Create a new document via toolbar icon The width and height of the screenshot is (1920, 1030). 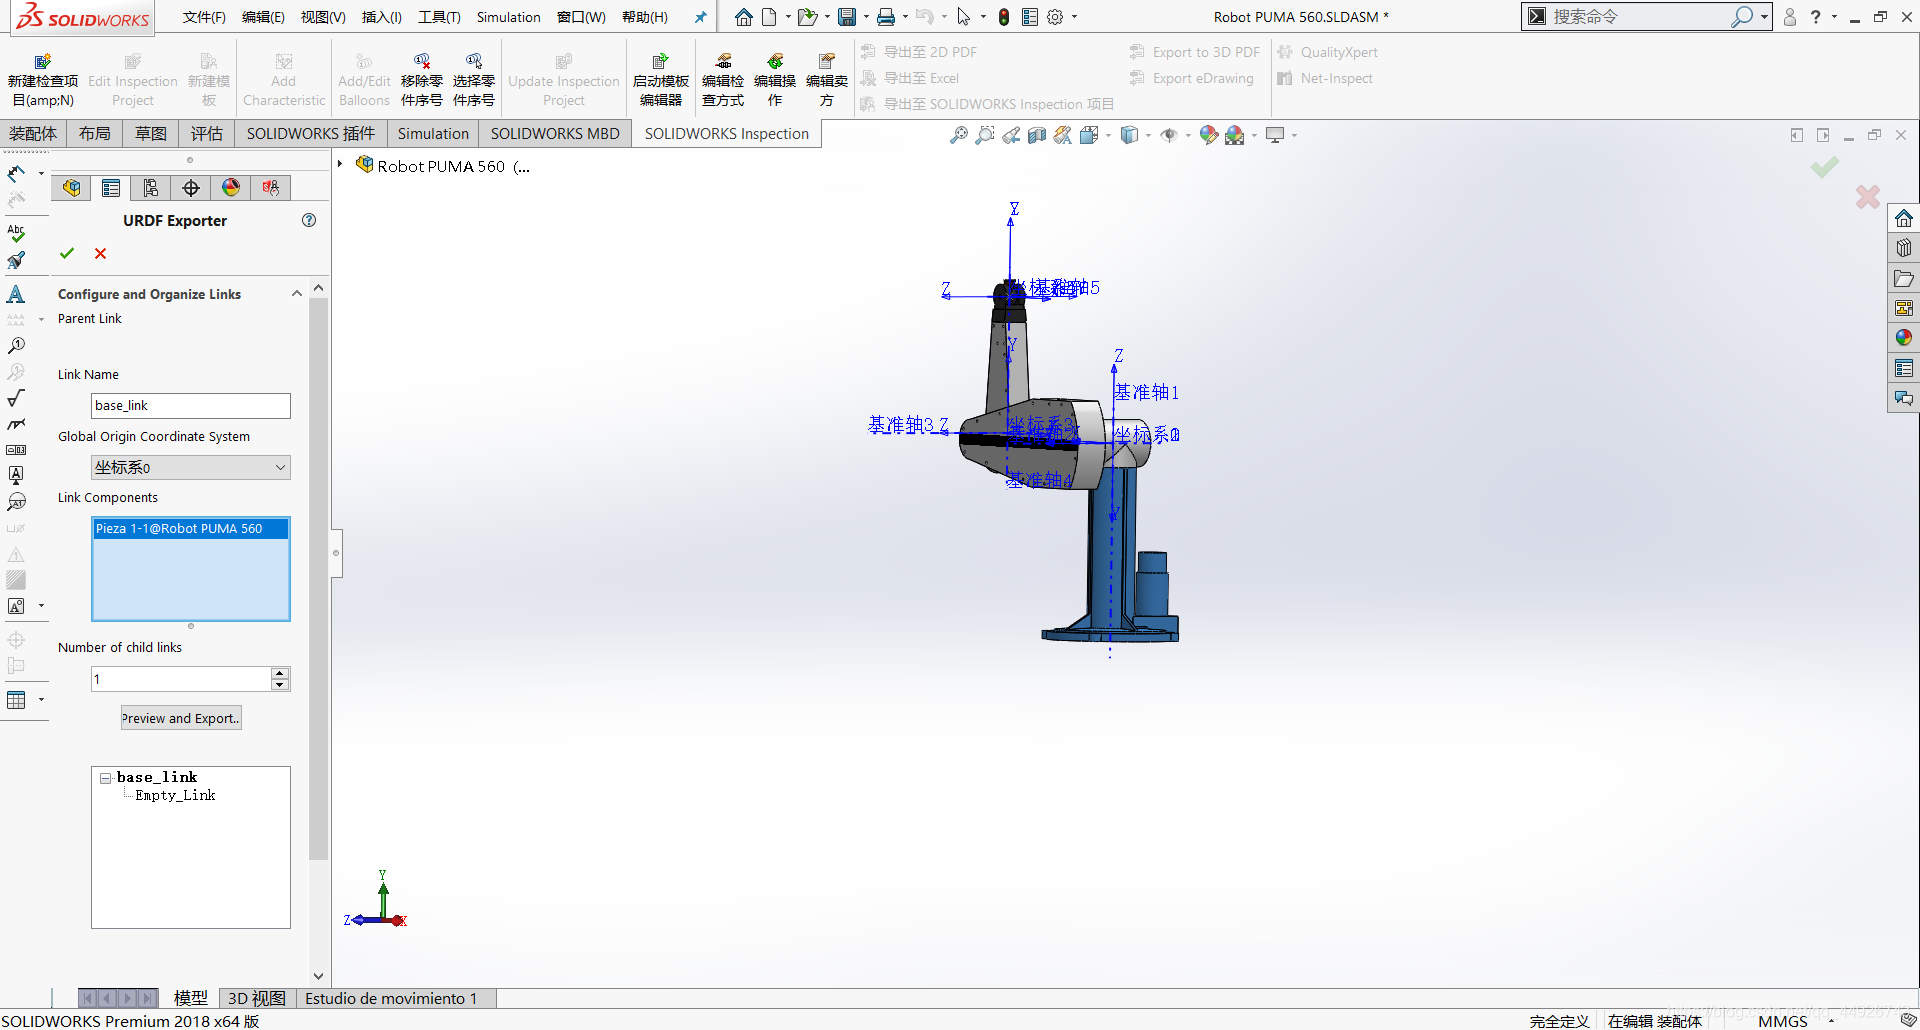click(x=769, y=17)
